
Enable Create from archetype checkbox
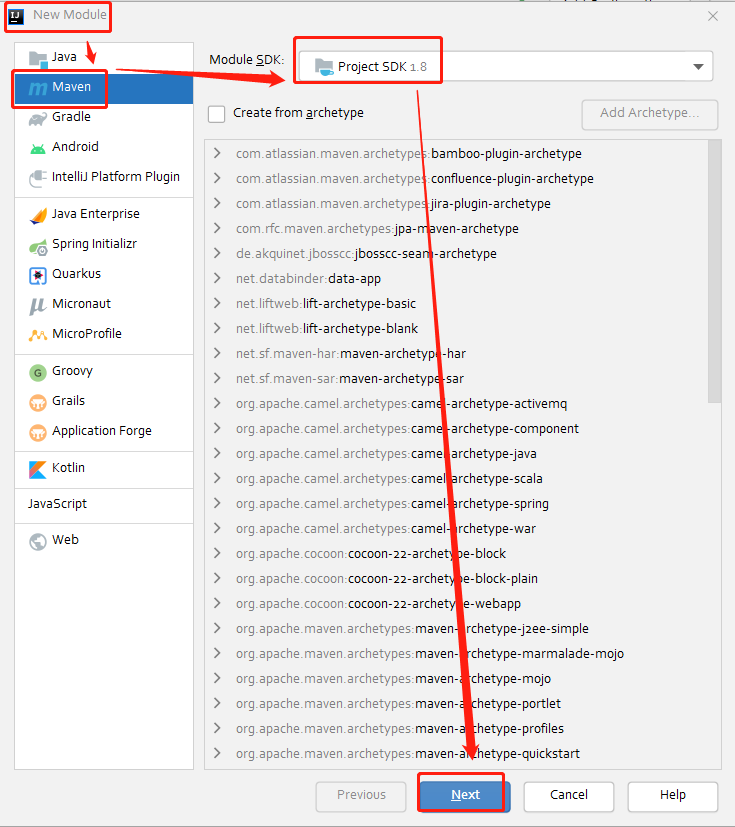pyautogui.click(x=216, y=114)
